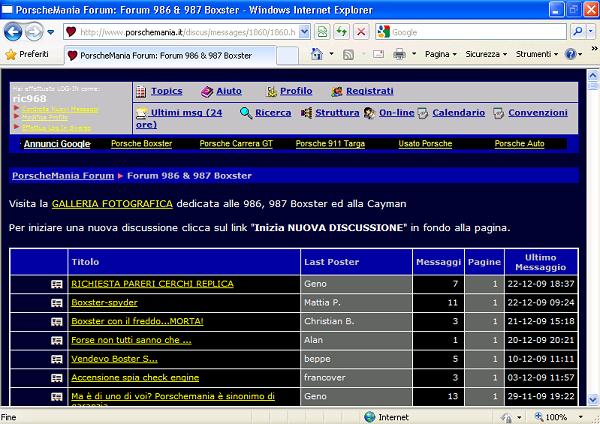Viewport: 600px width, 424px height.
Task: Click the Registrati people icon
Action: click(337, 91)
